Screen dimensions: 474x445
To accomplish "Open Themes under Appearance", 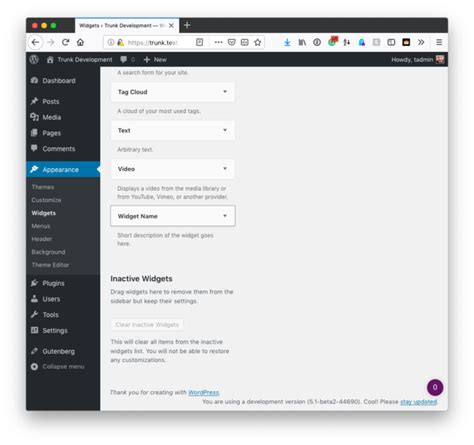I will point(43,187).
